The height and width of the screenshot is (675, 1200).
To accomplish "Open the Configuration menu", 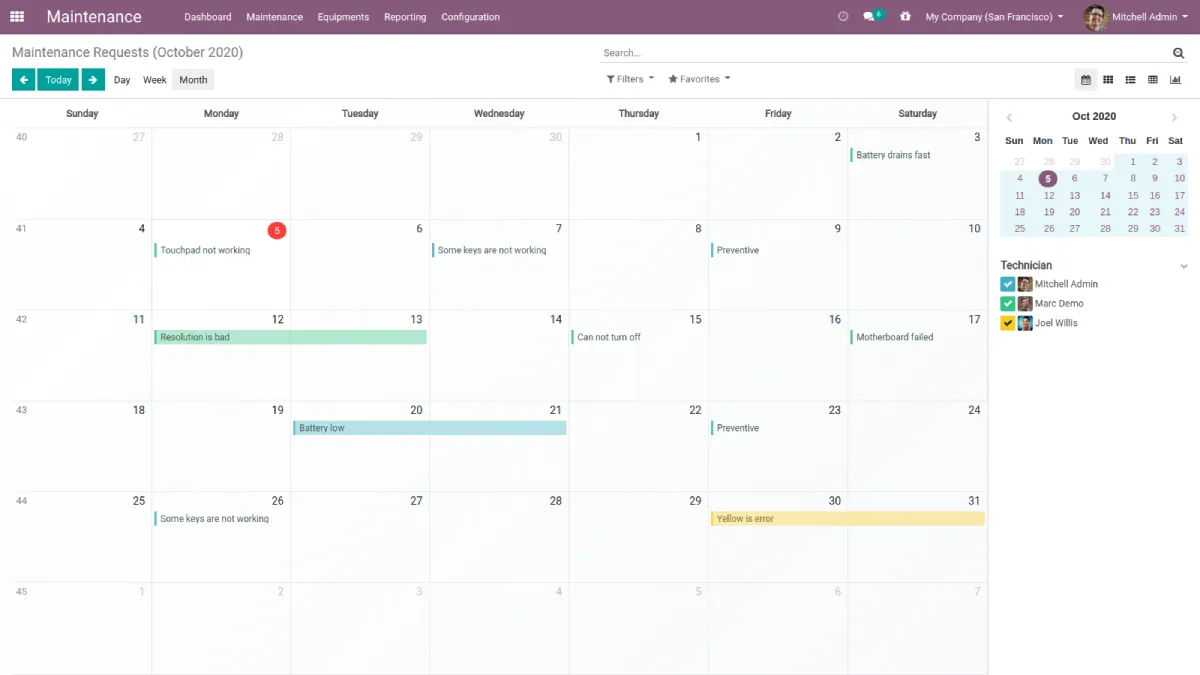I will tap(470, 17).
